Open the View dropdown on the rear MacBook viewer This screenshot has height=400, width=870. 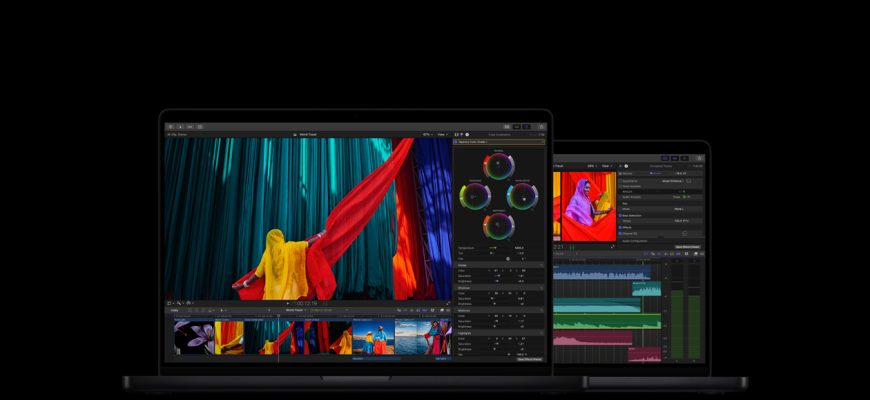pyautogui.click(x=607, y=166)
